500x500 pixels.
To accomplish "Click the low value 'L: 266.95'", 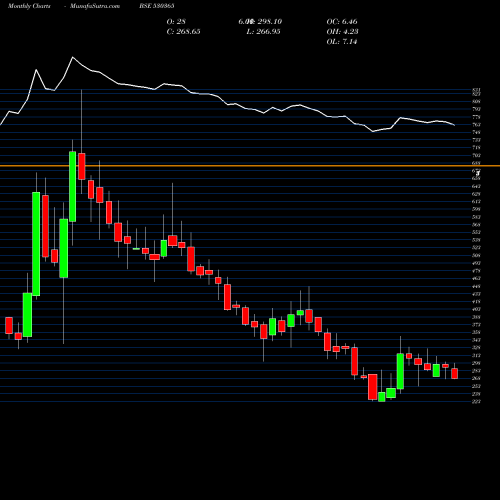I will coord(263,32).
